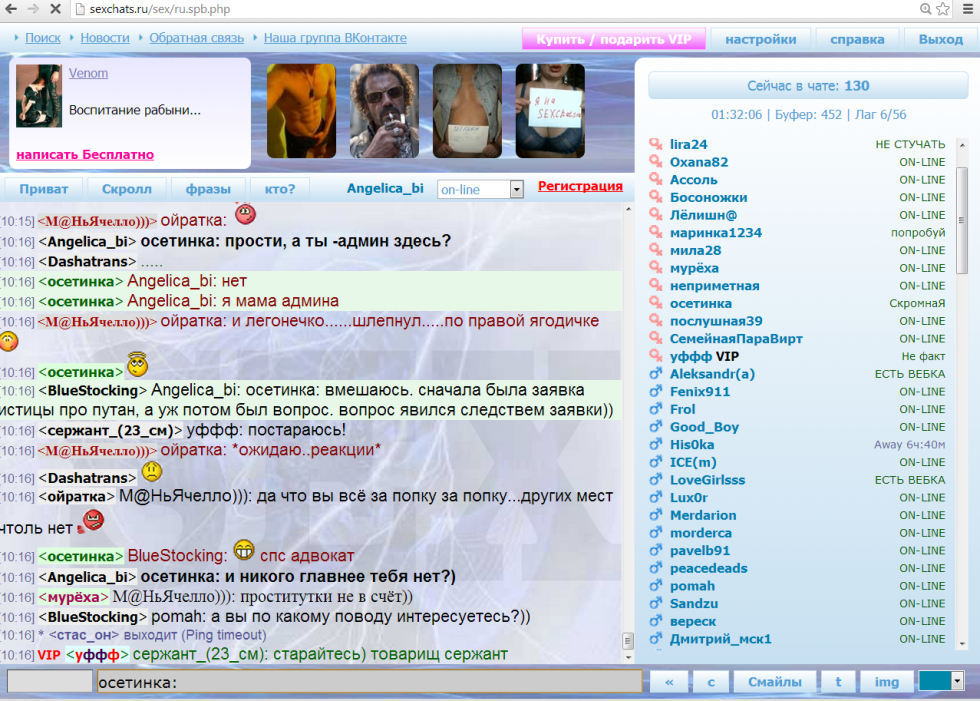Open the Смайлы smiley picker
Viewport: 980px width, 701px height.
coord(774,682)
